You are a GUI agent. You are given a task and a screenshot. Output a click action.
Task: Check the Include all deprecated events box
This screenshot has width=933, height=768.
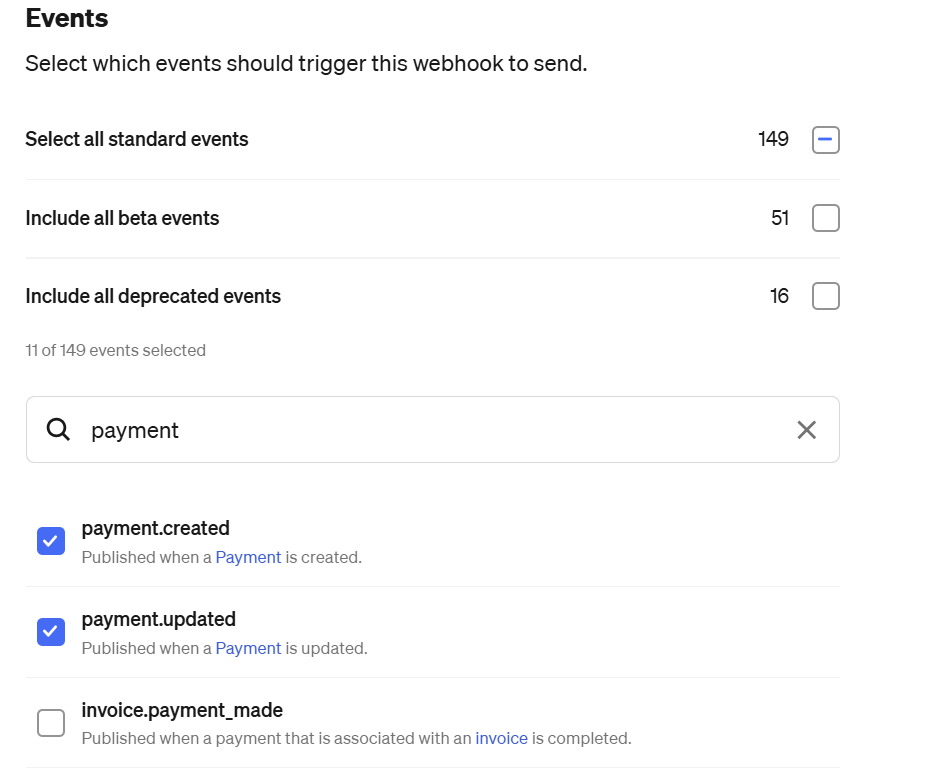point(825,296)
